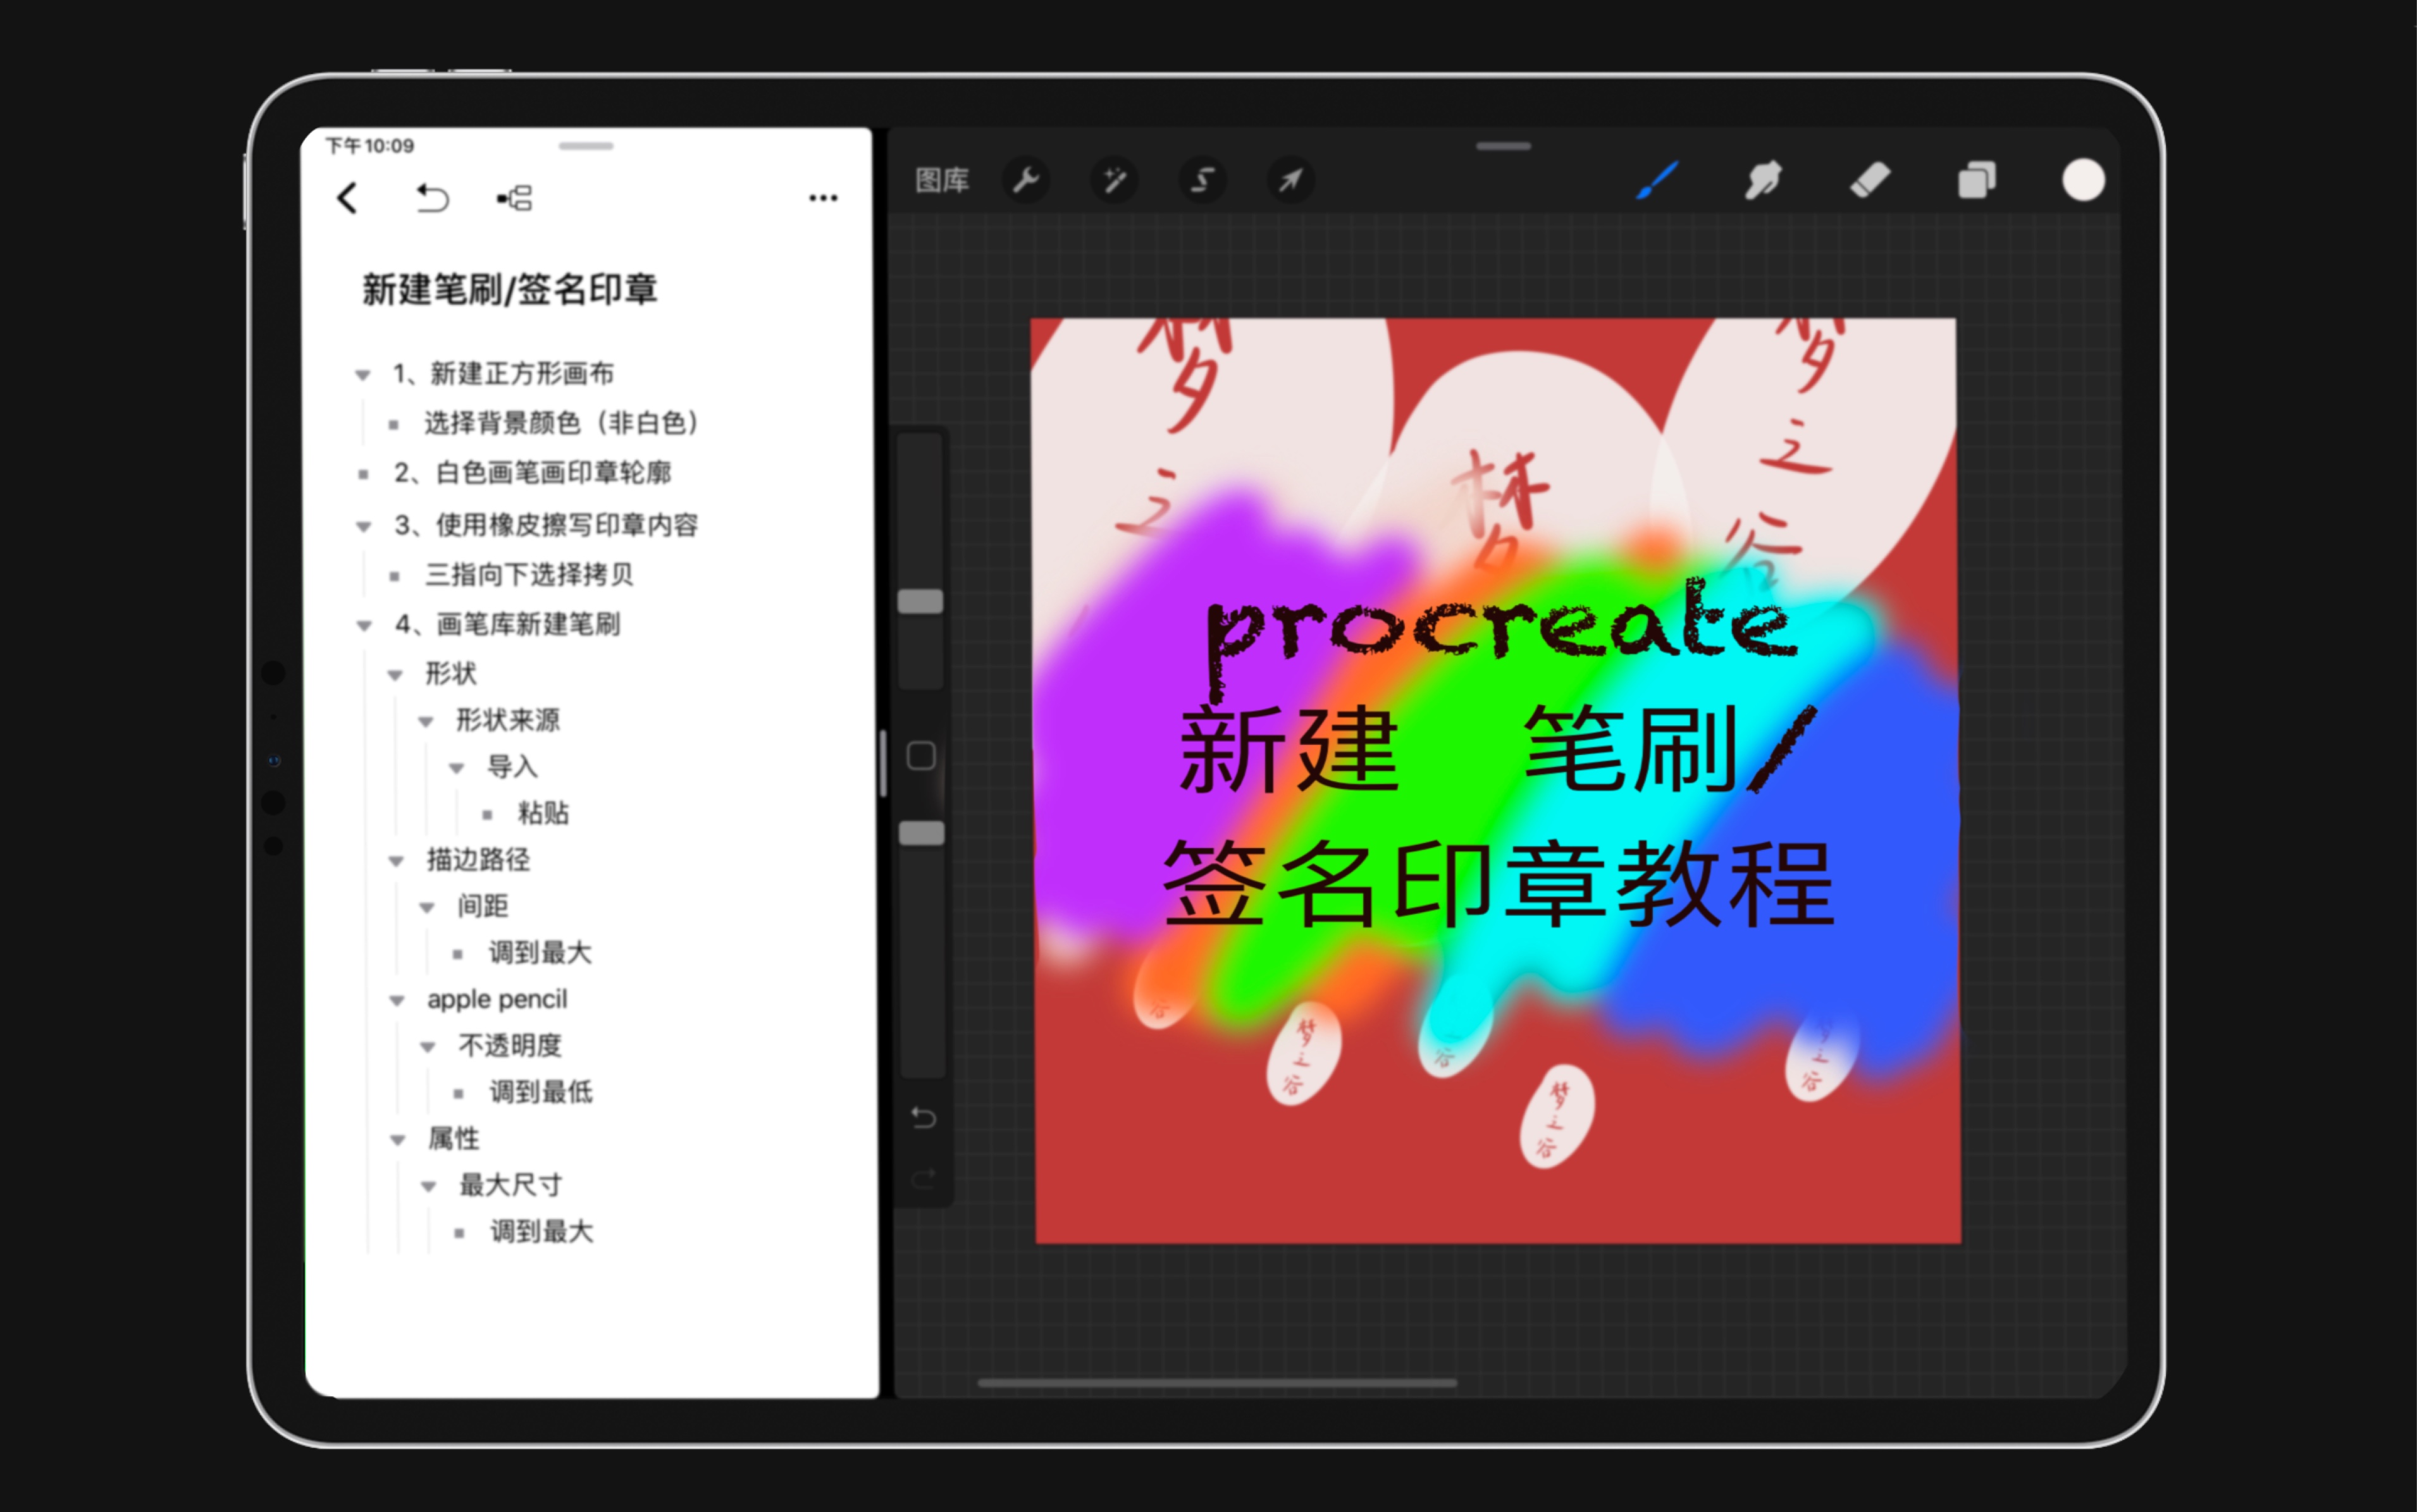The image size is (2417, 1512).
Task: Click the 下午10:09 status bar clock
Action: [369, 146]
